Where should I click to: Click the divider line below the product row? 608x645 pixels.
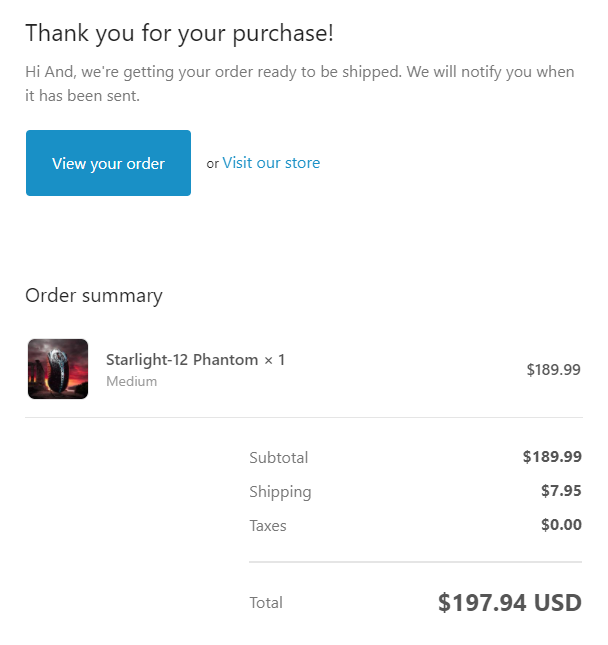(303, 417)
